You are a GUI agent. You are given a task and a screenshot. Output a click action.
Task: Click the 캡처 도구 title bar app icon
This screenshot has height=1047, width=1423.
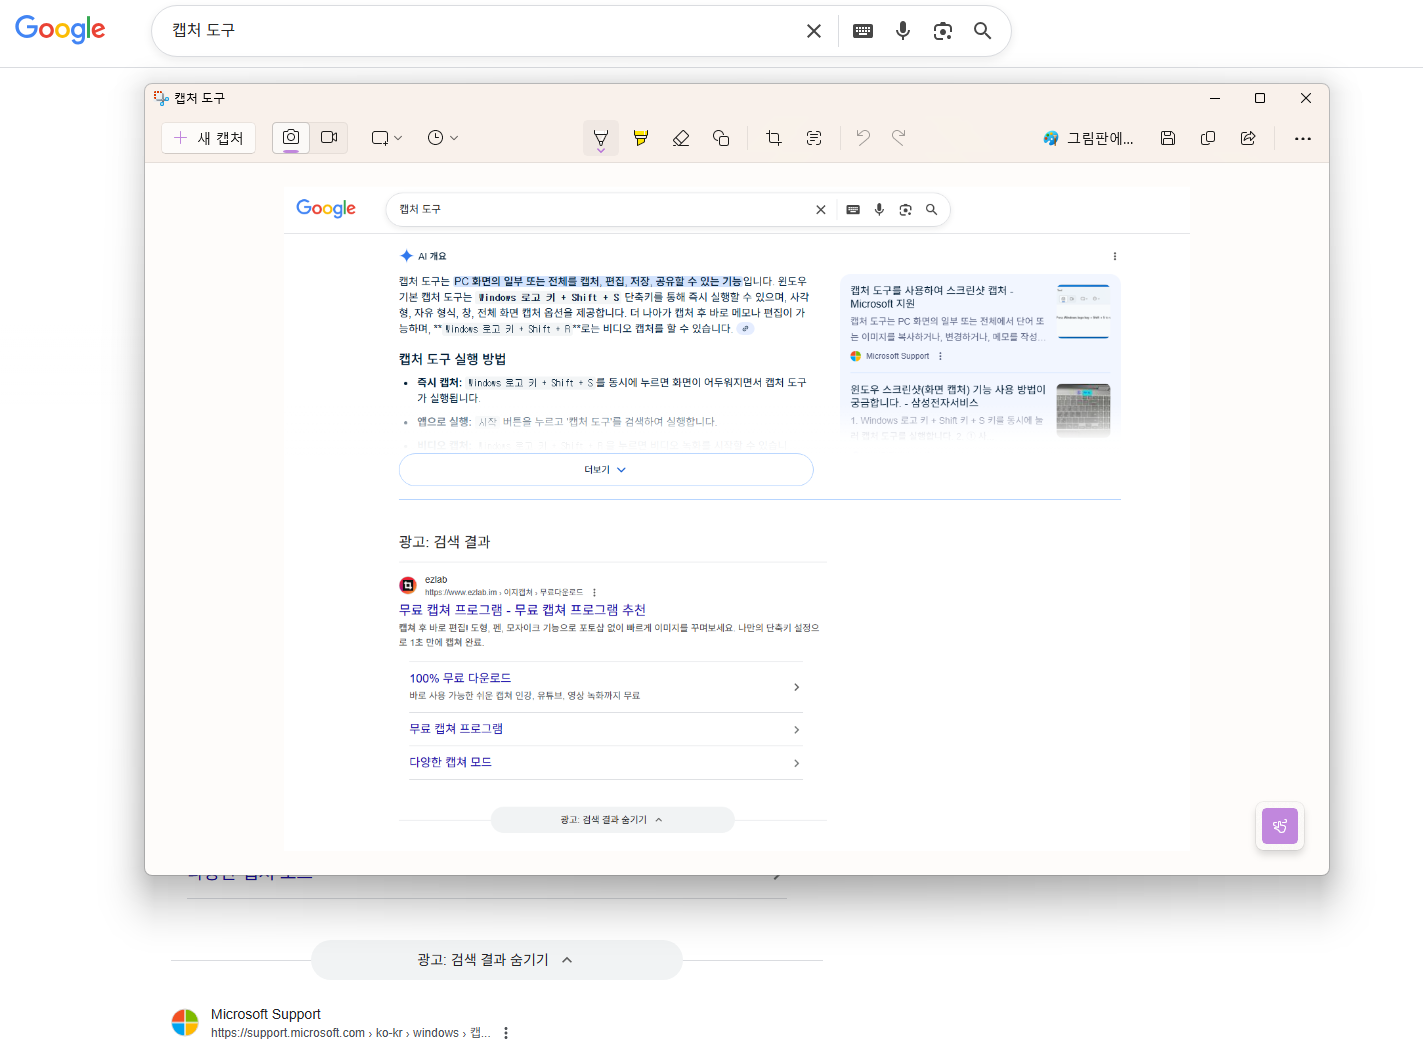pyautogui.click(x=161, y=98)
